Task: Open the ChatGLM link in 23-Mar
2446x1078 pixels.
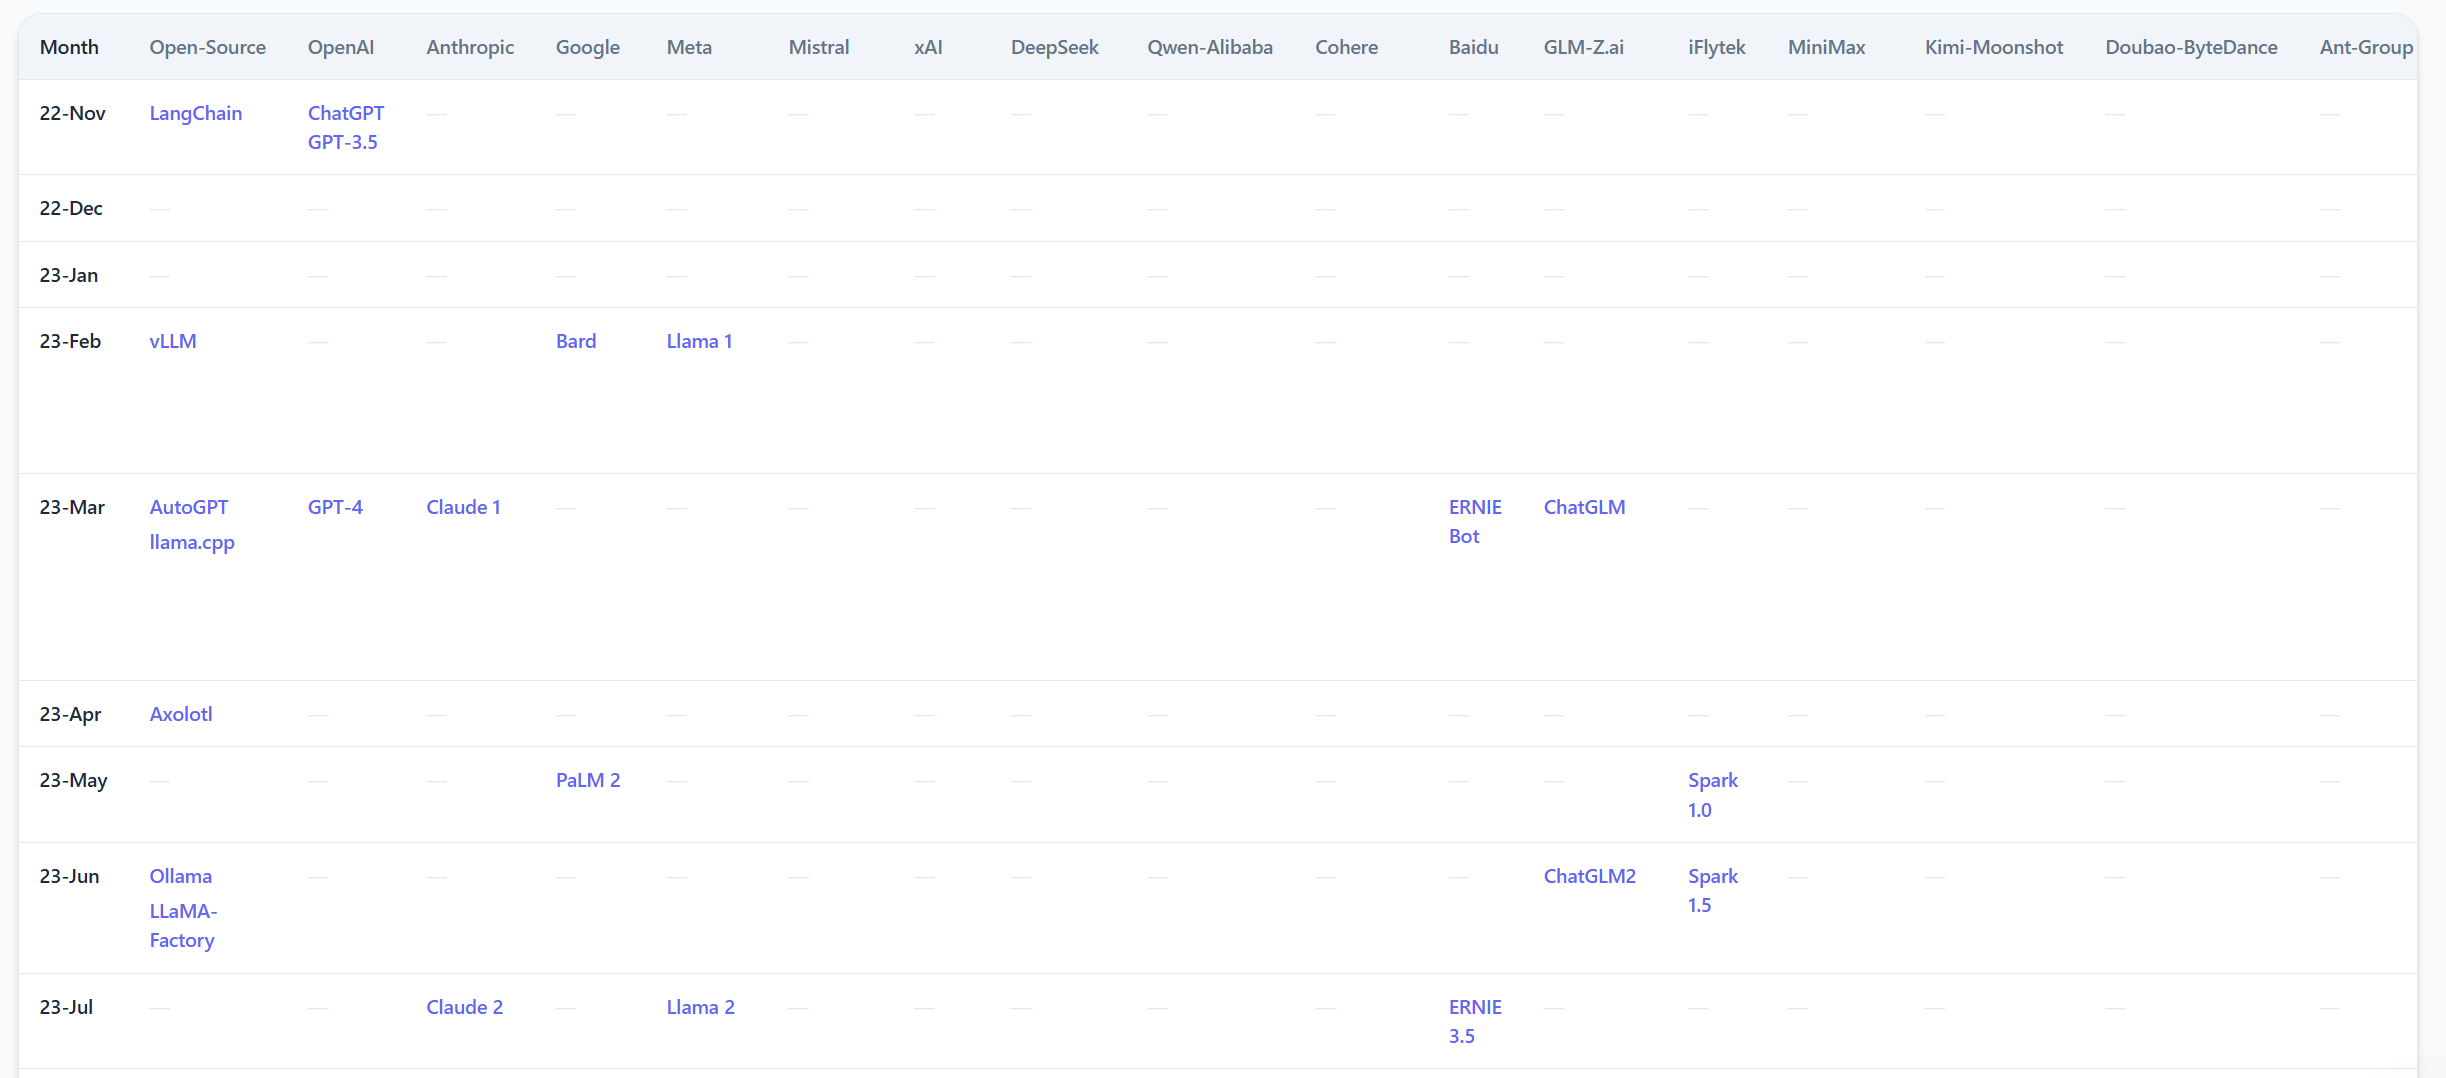Action: point(1584,507)
